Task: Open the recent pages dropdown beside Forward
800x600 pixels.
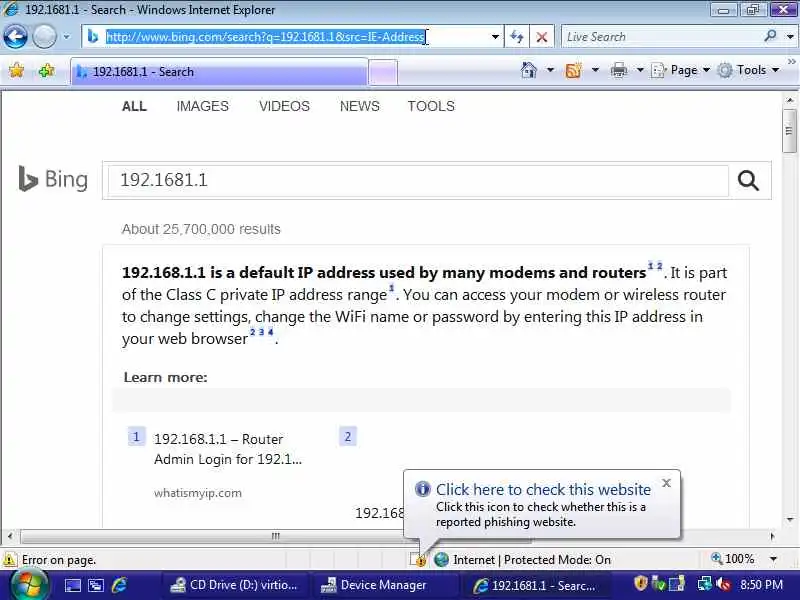Action: (x=66, y=37)
